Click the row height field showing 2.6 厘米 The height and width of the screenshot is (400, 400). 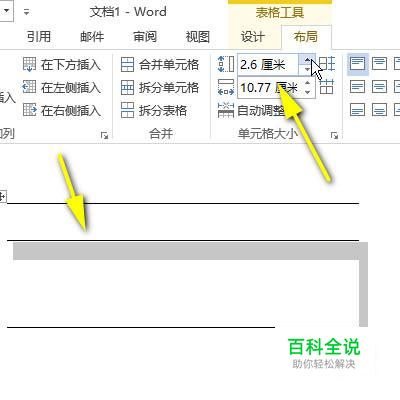[x=268, y=64]
